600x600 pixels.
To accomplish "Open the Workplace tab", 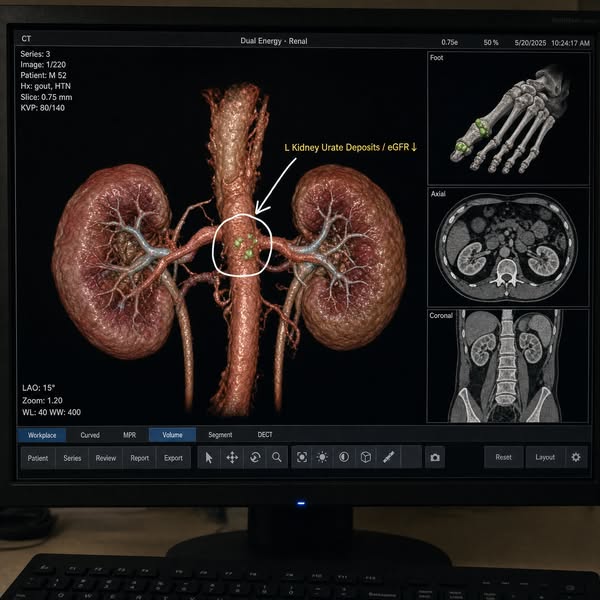I will pos(42,435).
